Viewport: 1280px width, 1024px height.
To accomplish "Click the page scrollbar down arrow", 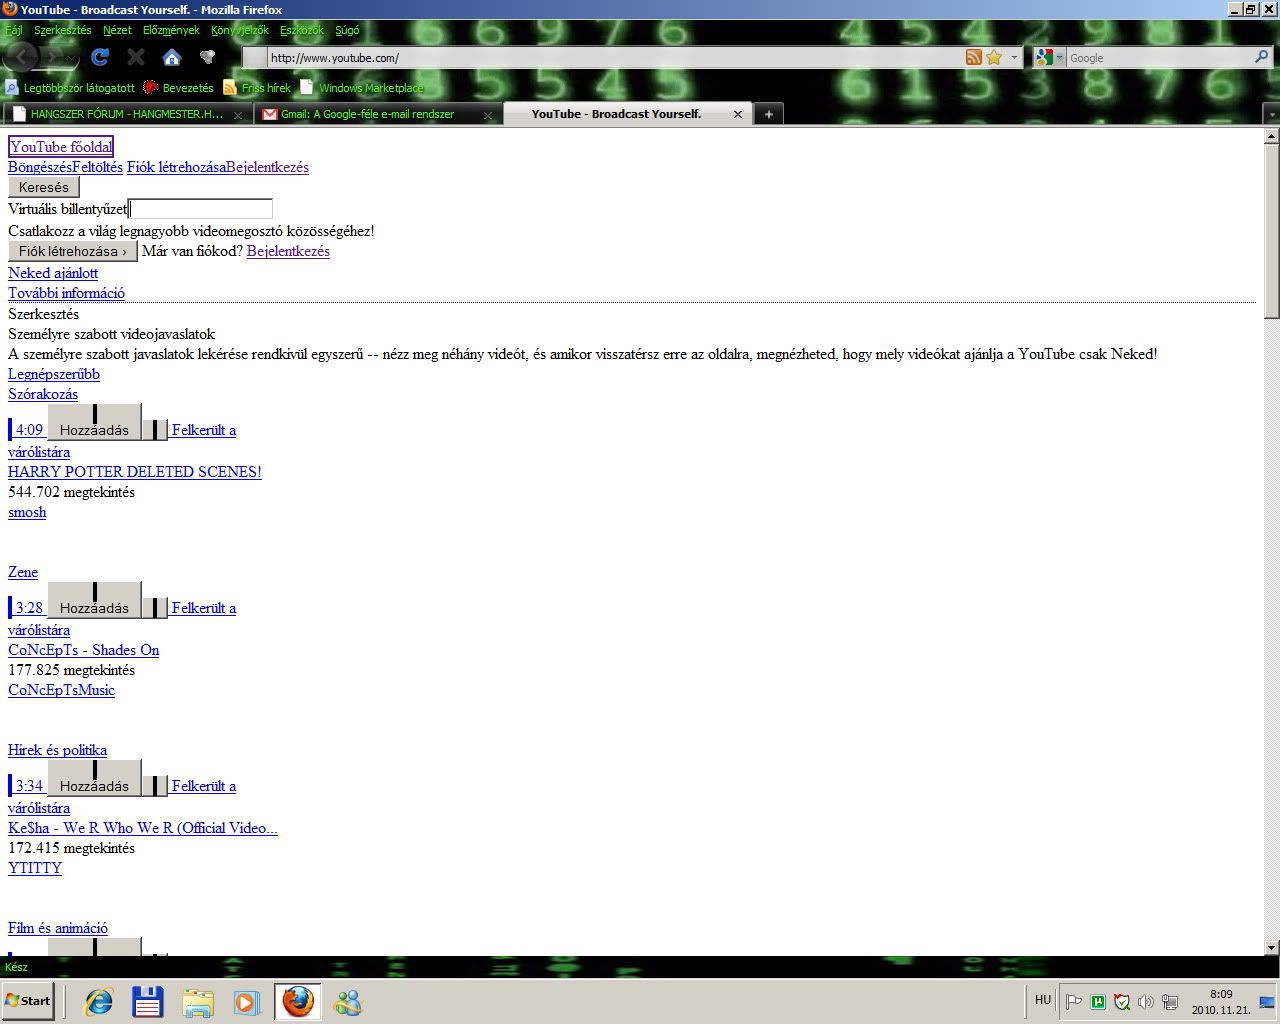I will (x=1271, y=947).
